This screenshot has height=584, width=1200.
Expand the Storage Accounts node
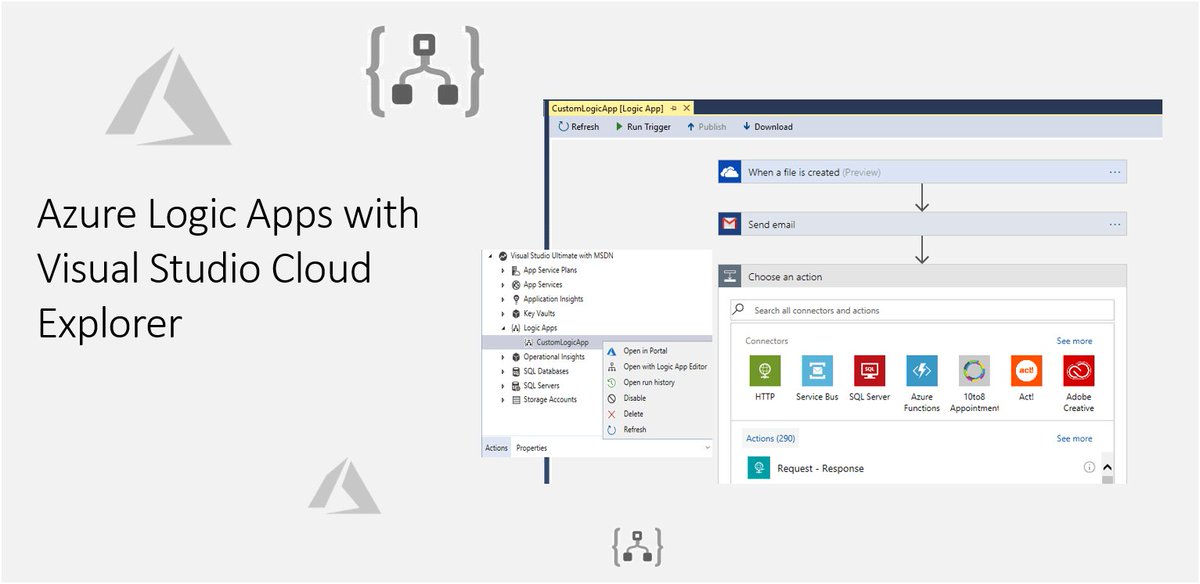[503, 400]
